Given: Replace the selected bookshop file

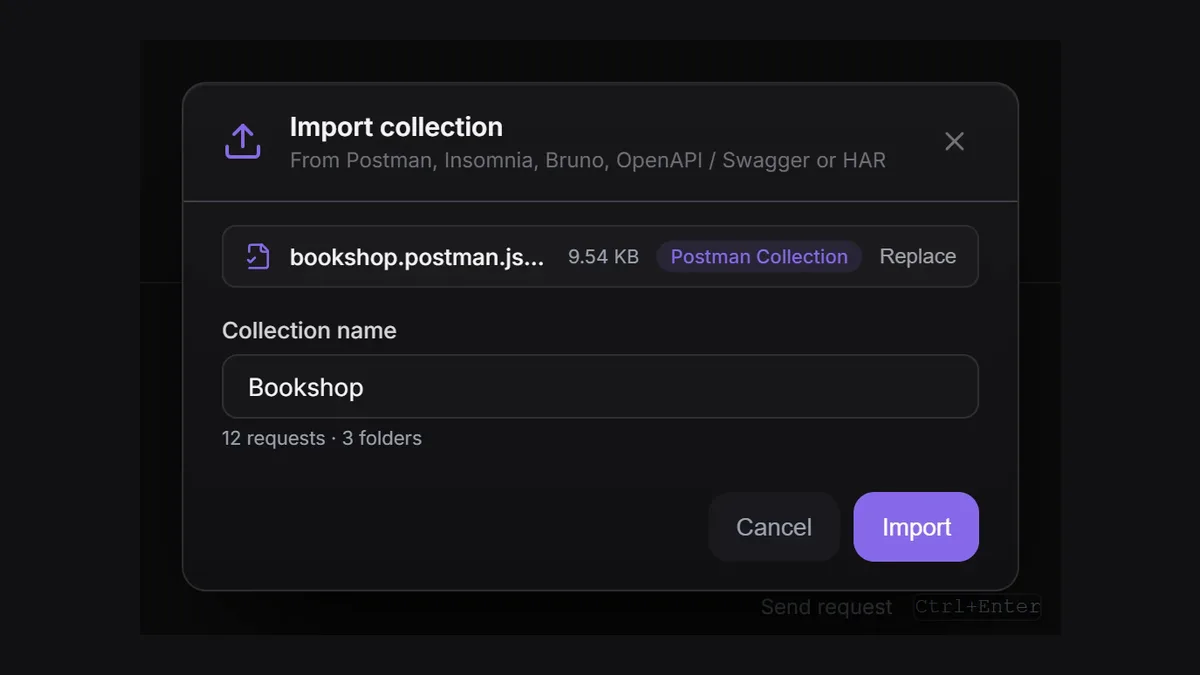Looking at the screenshot, I should click(917, 257).
